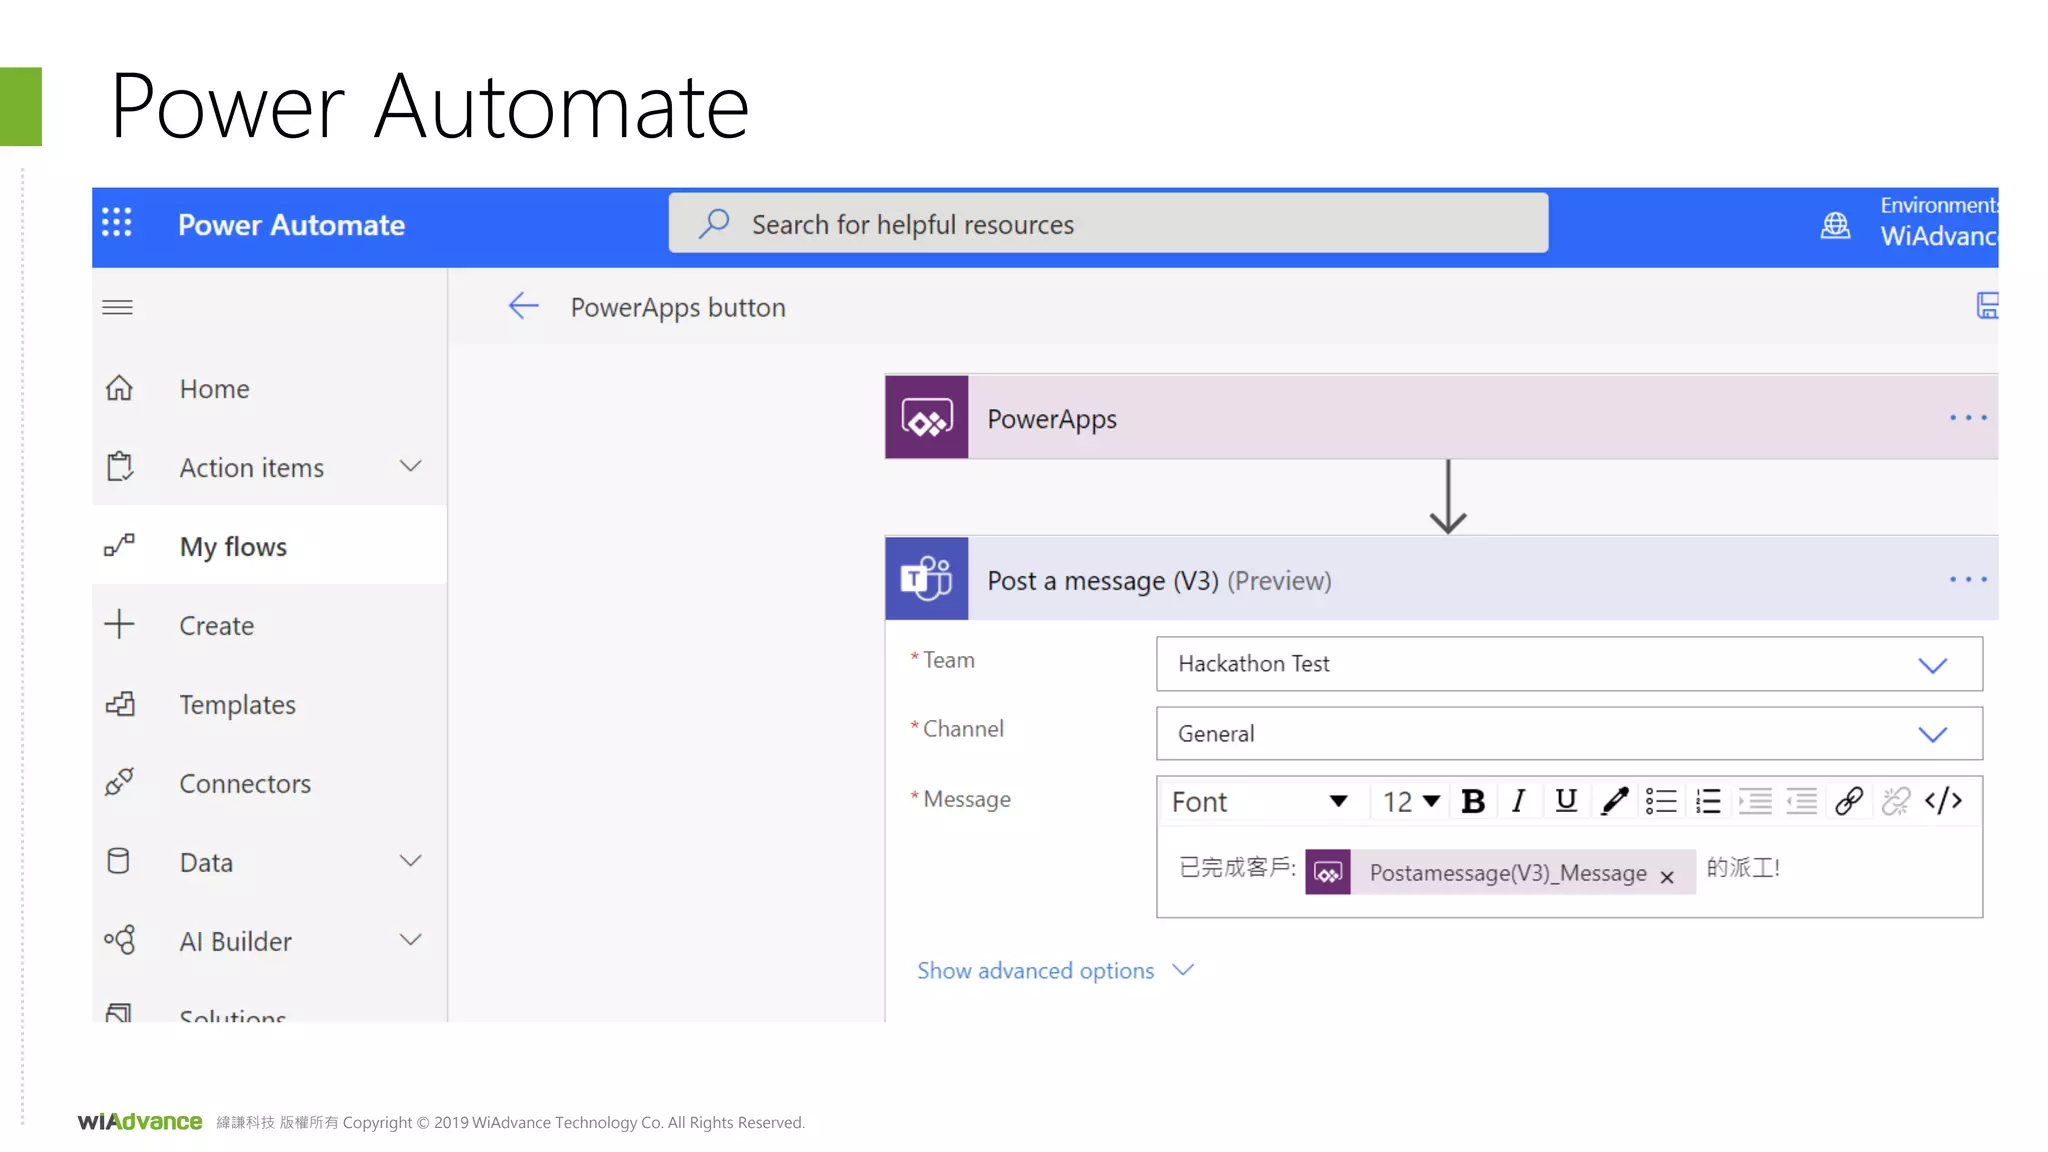This screenshot has height=1152, width=2048.
Task: Insert a numbered list
Action: pos(1708,801)
